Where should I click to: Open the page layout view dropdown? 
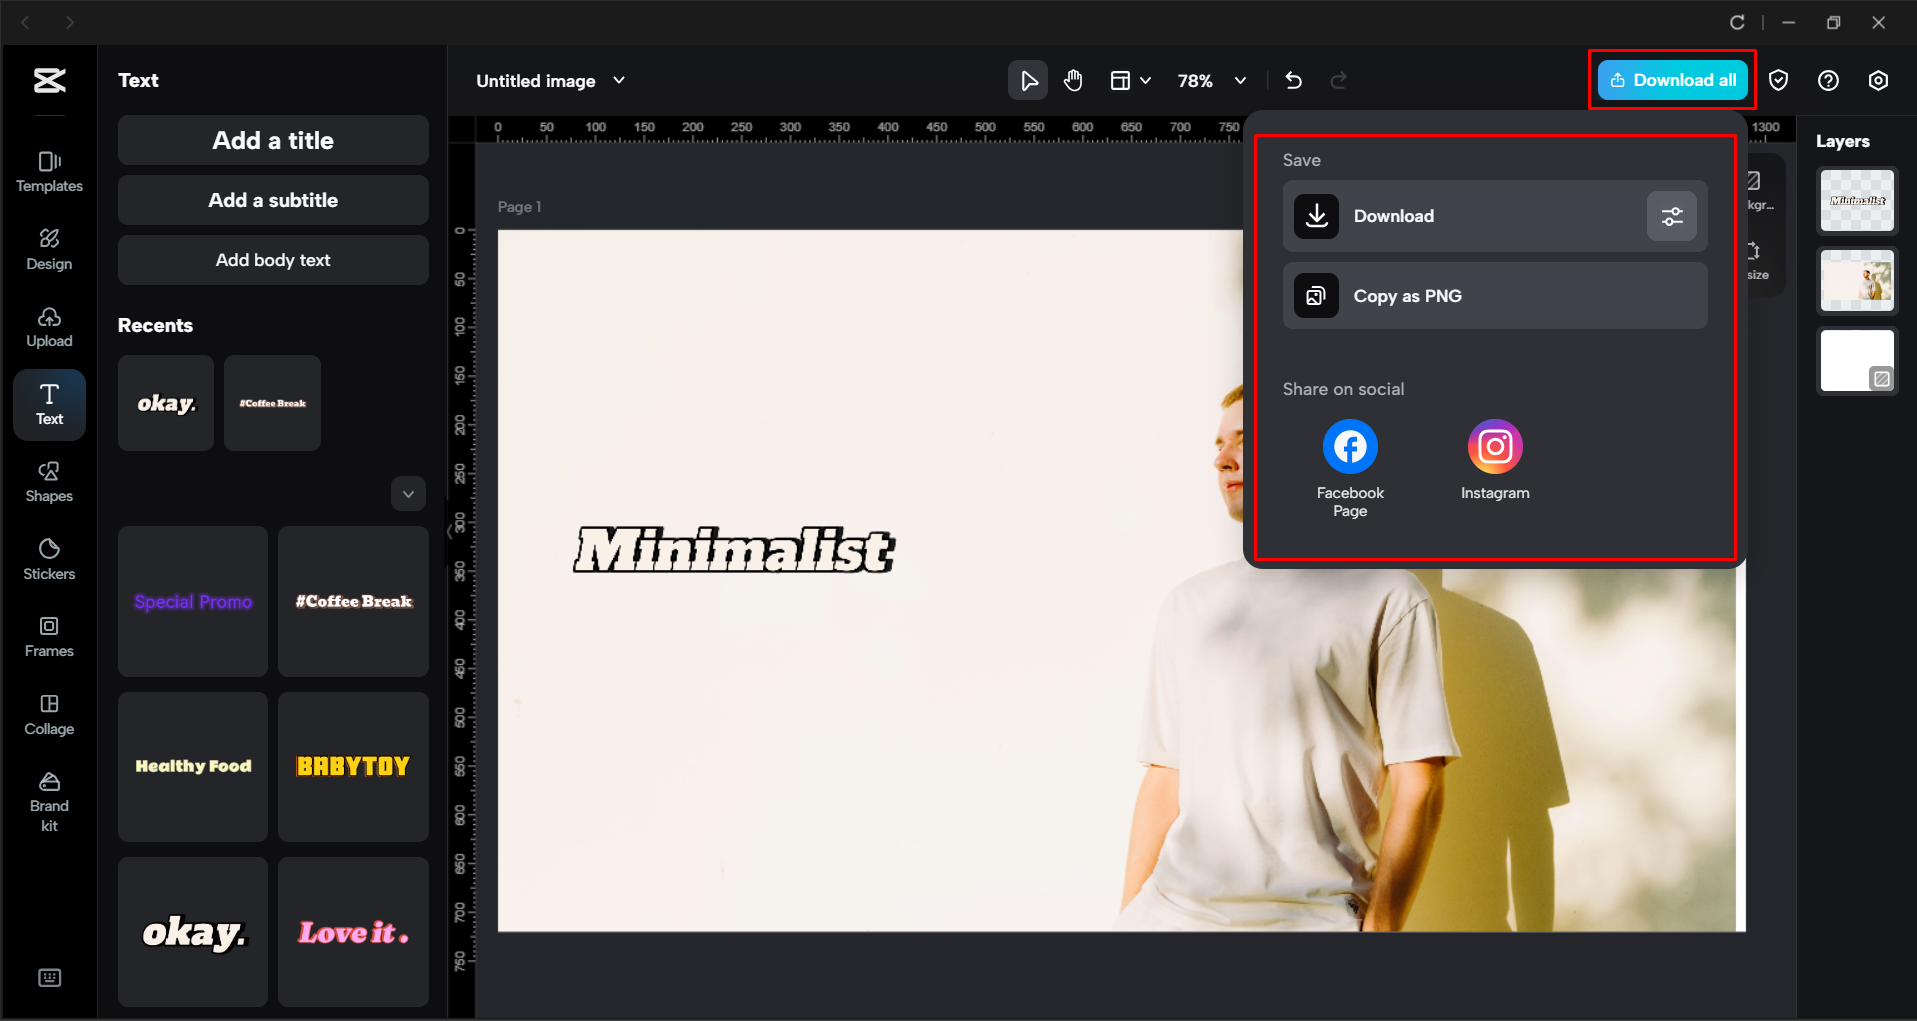pos(1131,80)
